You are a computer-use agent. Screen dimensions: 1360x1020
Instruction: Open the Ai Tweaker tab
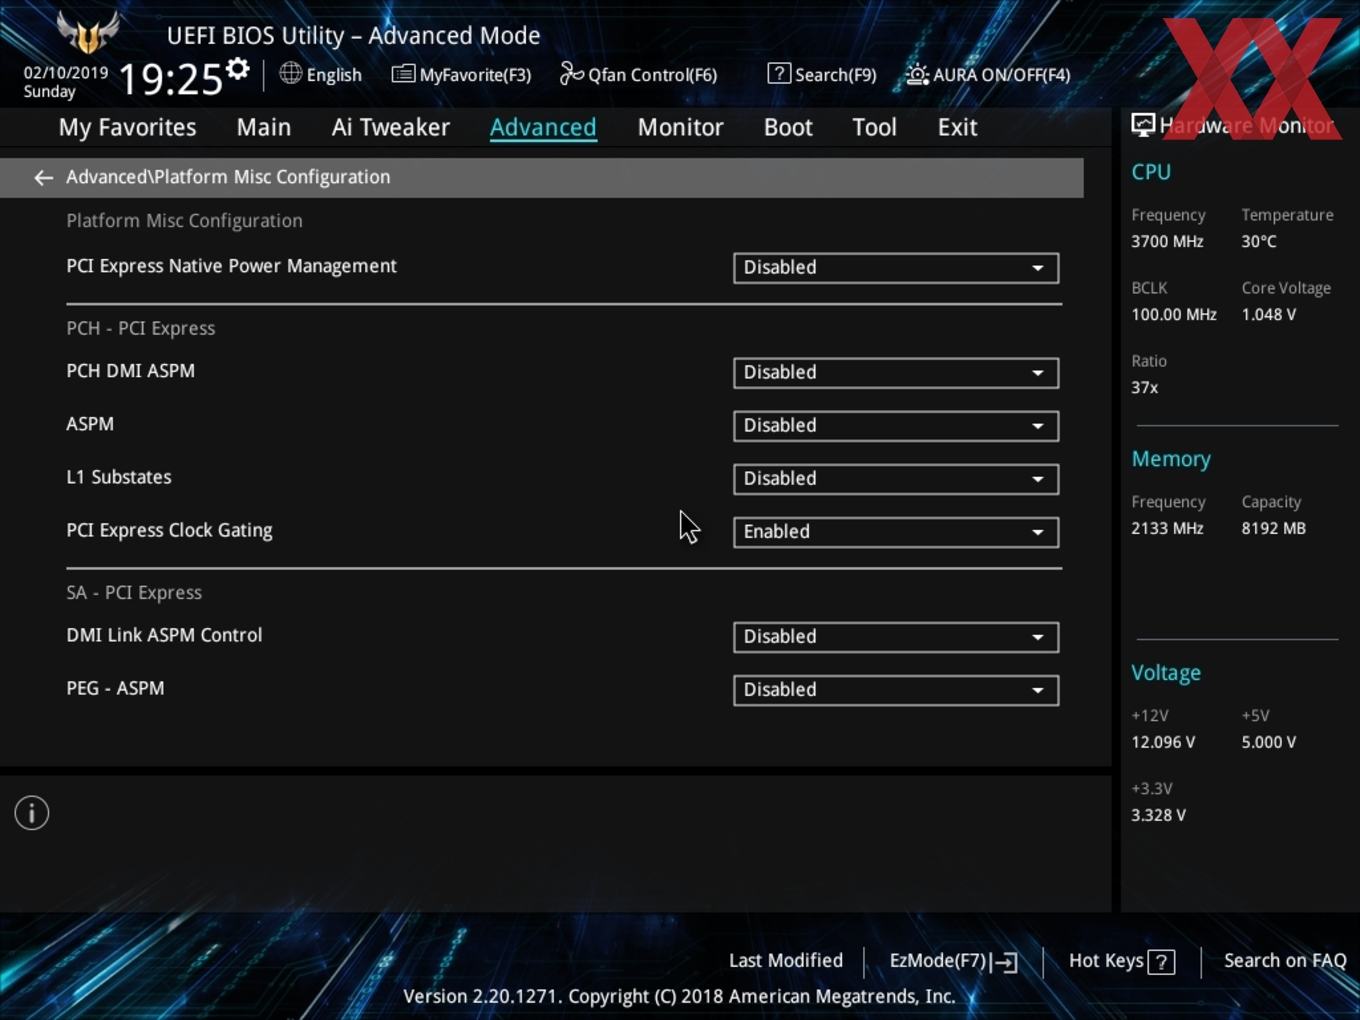391,127
